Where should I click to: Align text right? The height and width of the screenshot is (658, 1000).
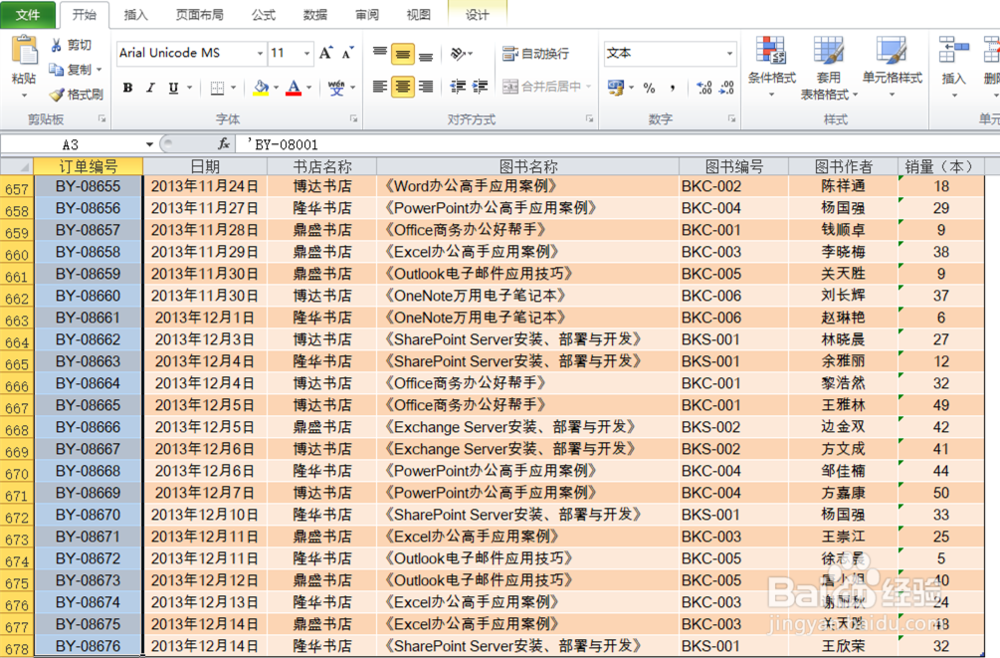tap(426, 87)
